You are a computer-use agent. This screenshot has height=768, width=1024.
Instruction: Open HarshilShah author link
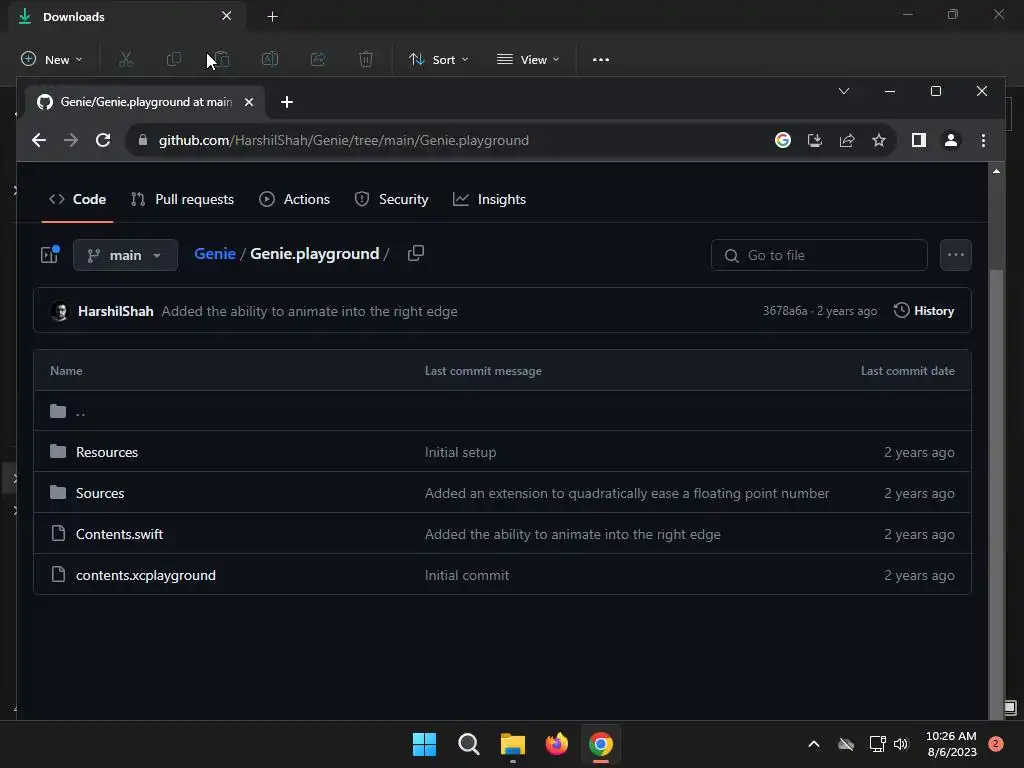tap(116, 311)
